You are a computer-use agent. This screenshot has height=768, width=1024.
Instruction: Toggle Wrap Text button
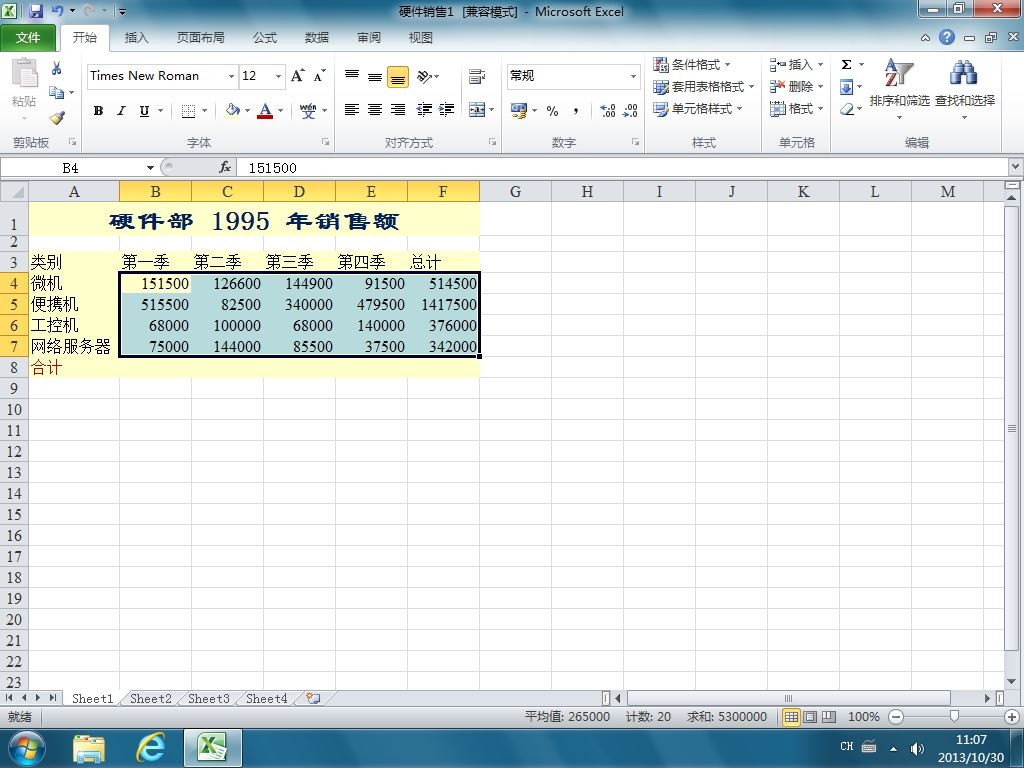click(x=477, y=76)
